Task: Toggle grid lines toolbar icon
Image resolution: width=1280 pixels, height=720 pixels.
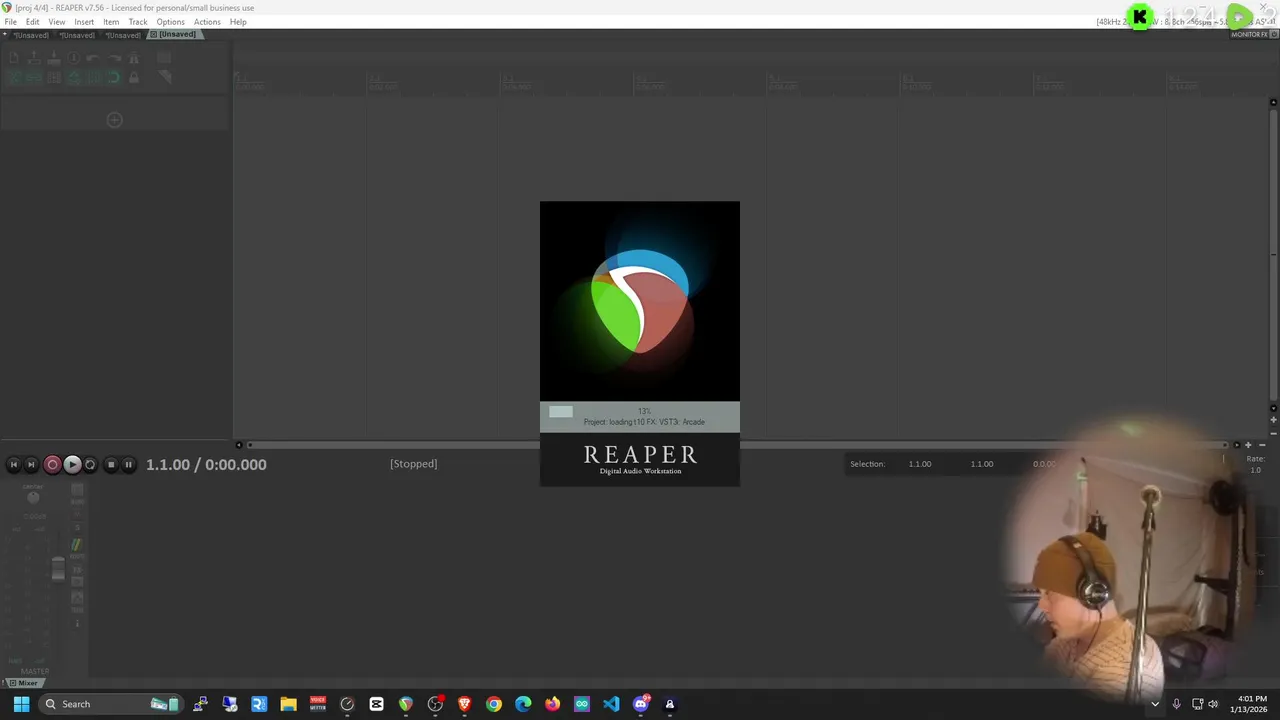Action: click(x=93, y=77)
